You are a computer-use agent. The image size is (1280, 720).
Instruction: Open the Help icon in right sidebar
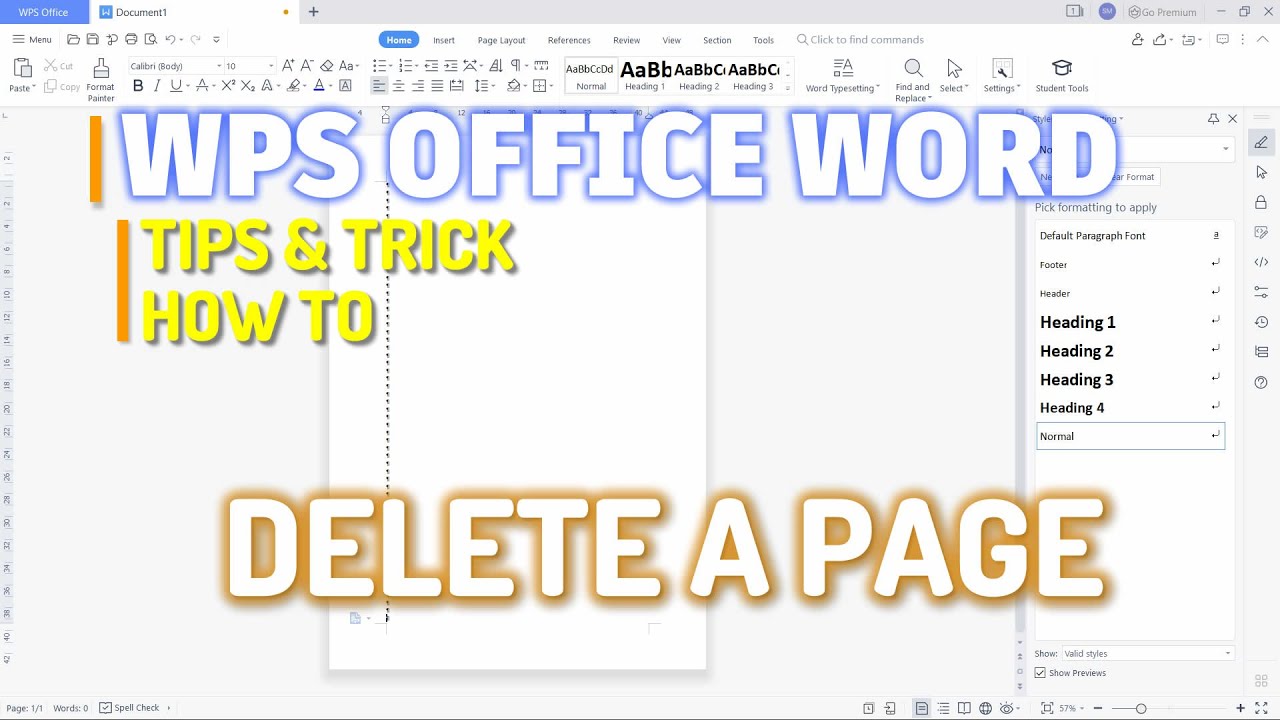[x=1261, y=382]
